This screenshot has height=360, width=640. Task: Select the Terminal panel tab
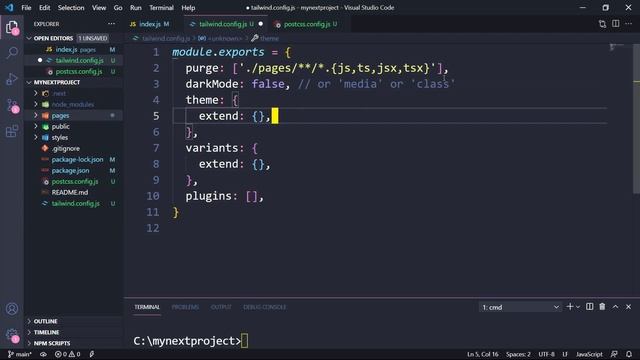[x=147, y=307]
